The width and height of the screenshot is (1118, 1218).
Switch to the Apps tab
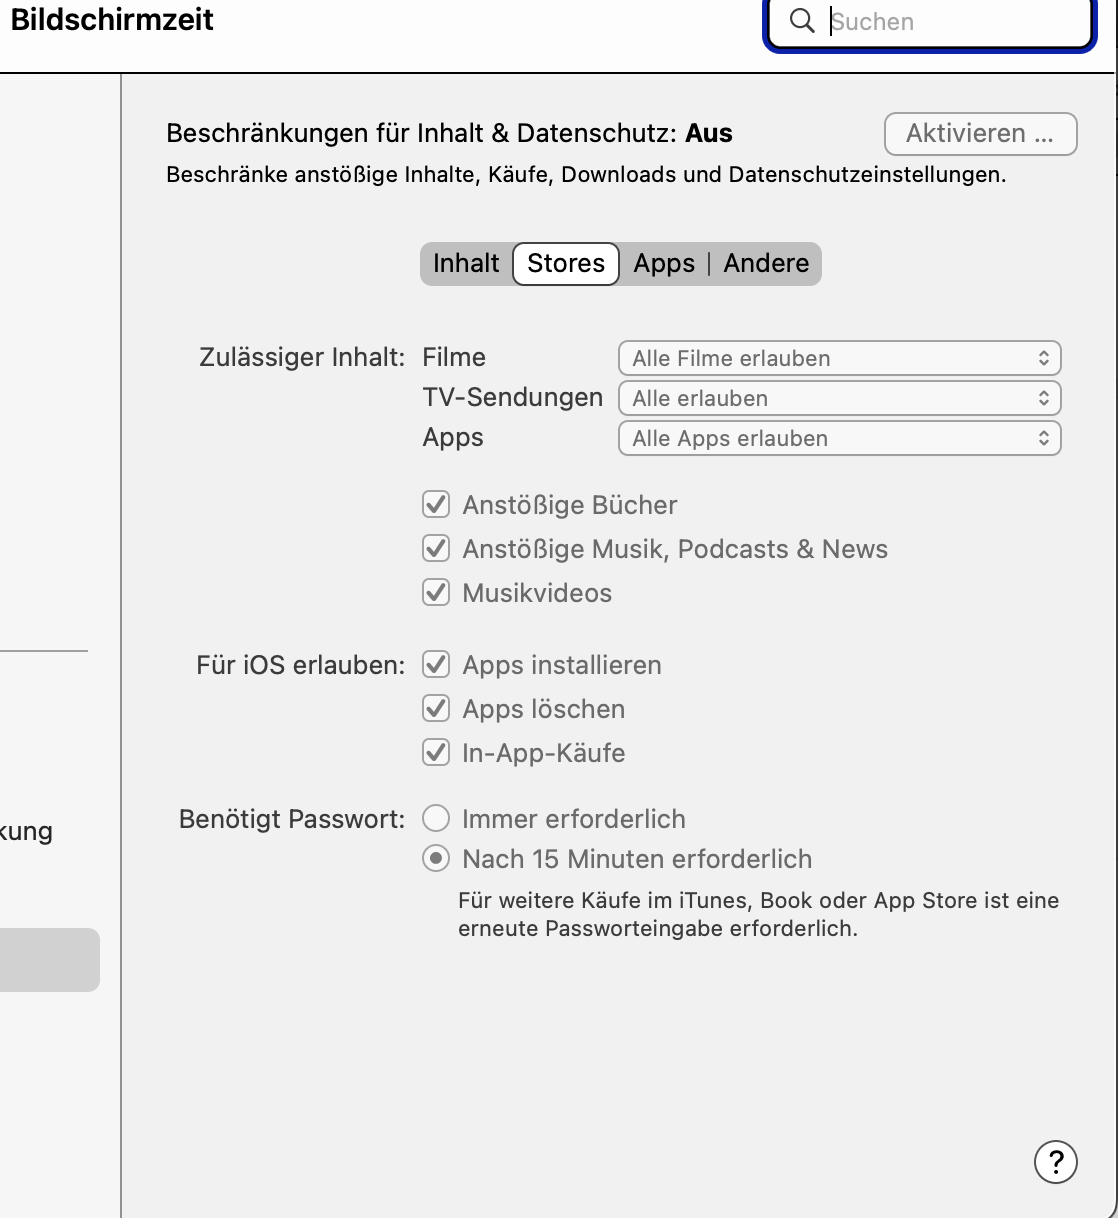click(x=664, y=264)
